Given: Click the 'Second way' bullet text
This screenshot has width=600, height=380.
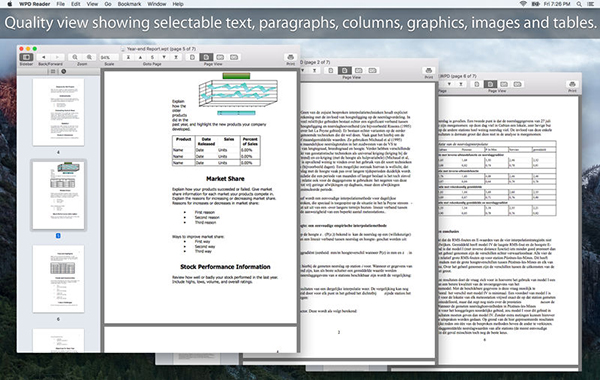Looking at the screenshot, I should coord(205,246).
